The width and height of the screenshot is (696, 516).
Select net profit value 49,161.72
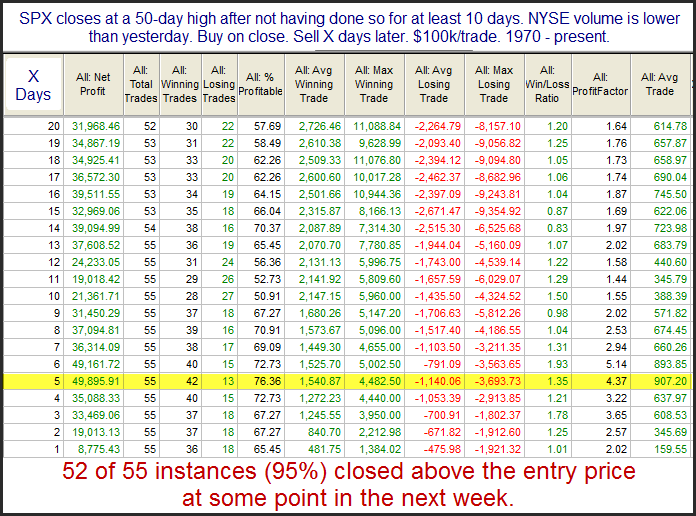[96, 364]
